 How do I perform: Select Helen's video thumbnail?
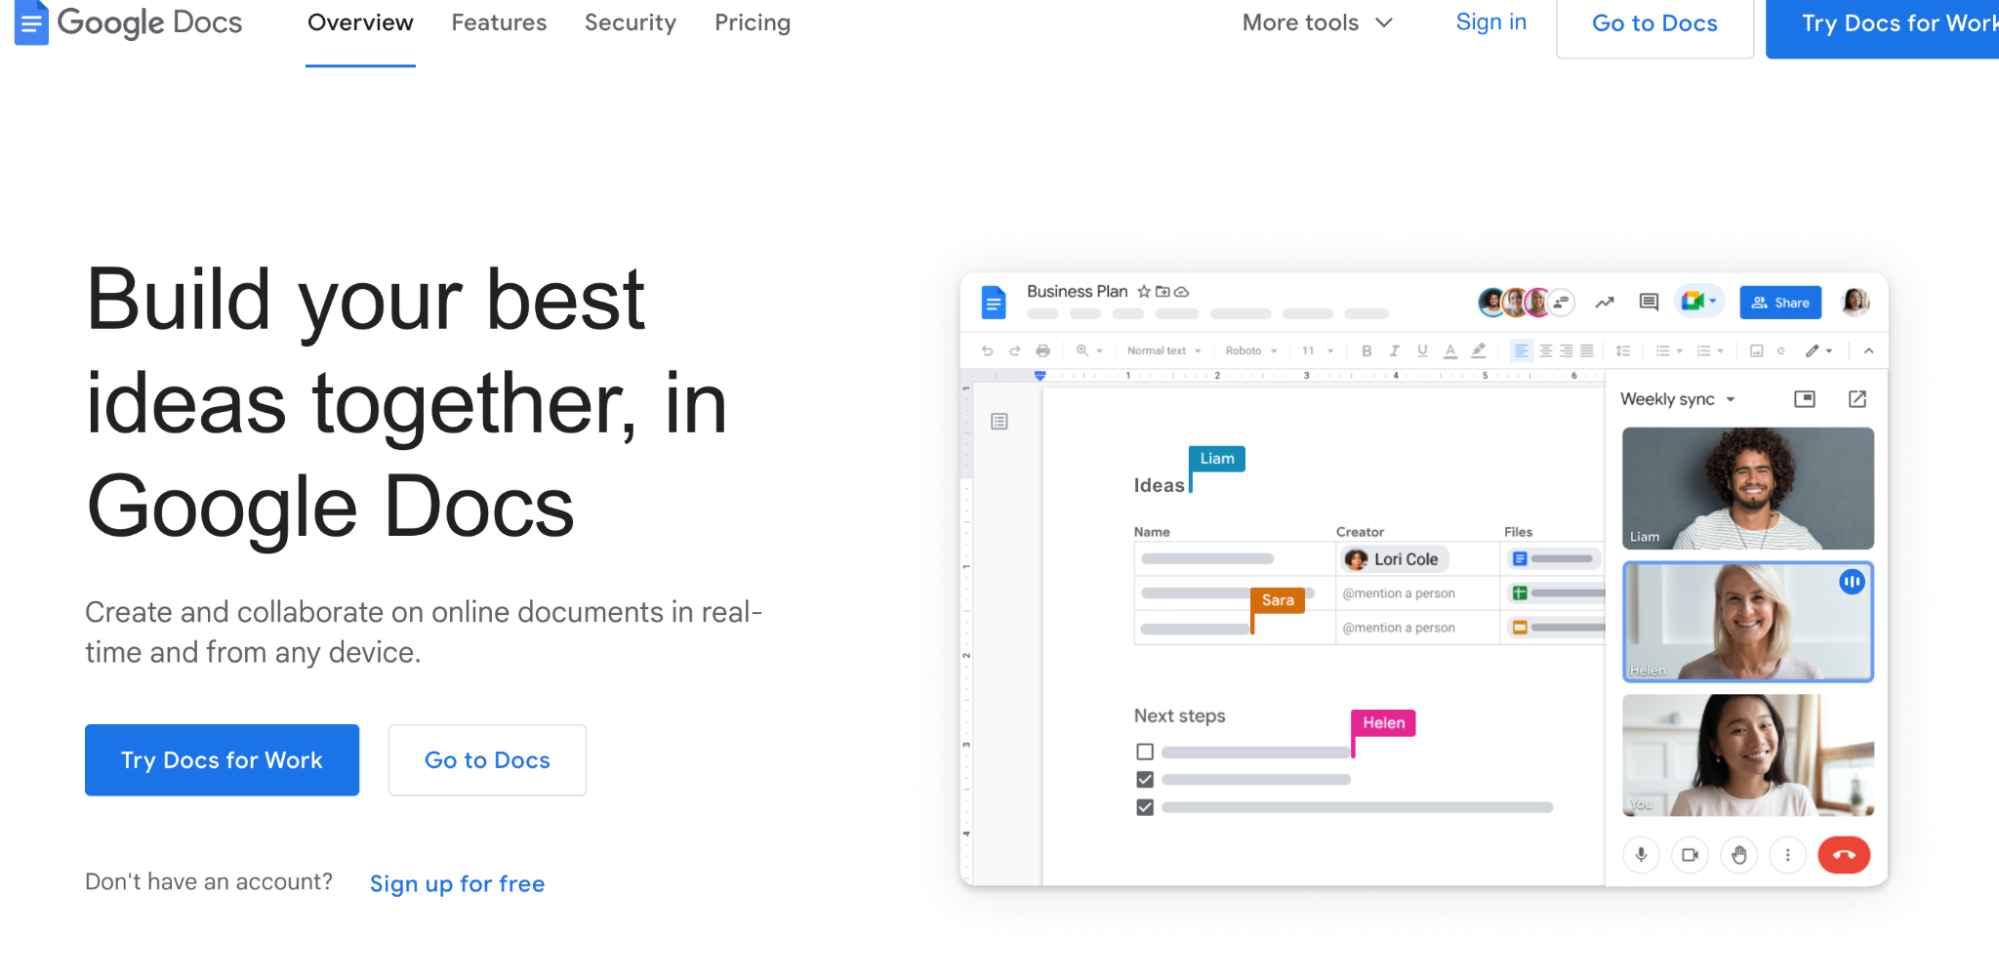click(x=1747, y=621)
